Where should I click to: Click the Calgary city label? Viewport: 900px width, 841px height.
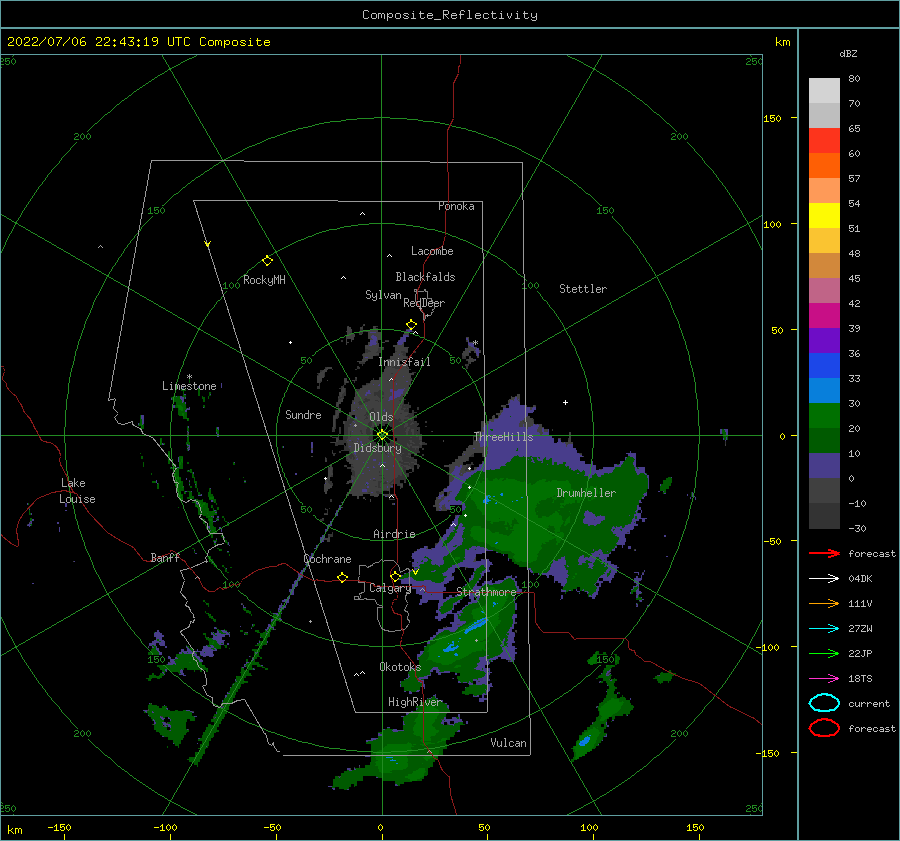(390, 588)
